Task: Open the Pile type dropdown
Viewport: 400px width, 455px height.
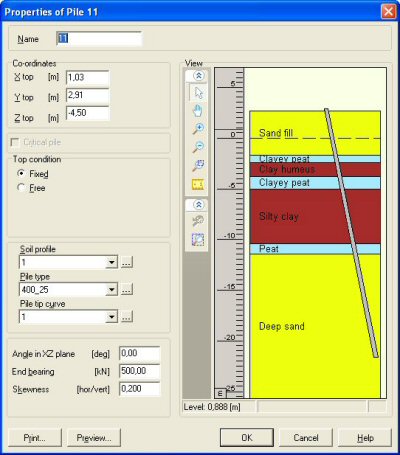Action: point(112,290)
